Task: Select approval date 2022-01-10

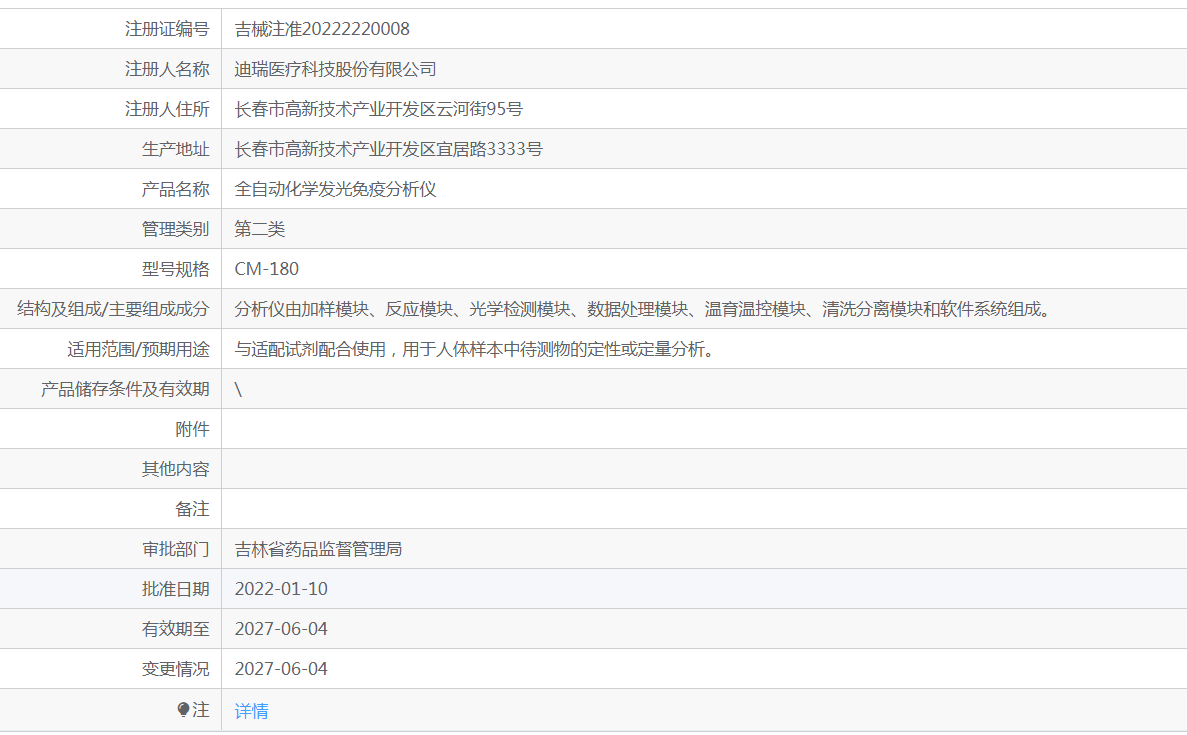Action: point(281,589)
